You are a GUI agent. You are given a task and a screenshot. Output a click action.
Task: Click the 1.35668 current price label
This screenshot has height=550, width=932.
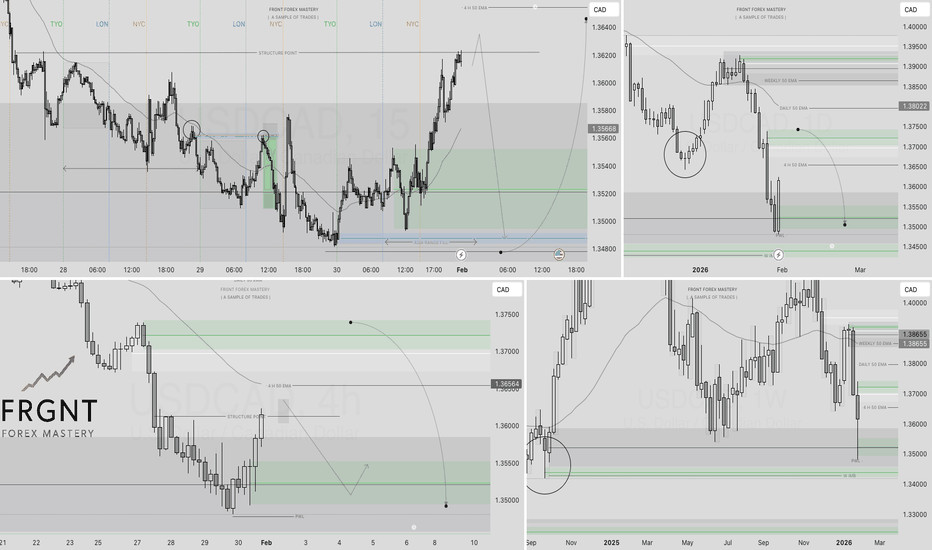pos(603,129)
